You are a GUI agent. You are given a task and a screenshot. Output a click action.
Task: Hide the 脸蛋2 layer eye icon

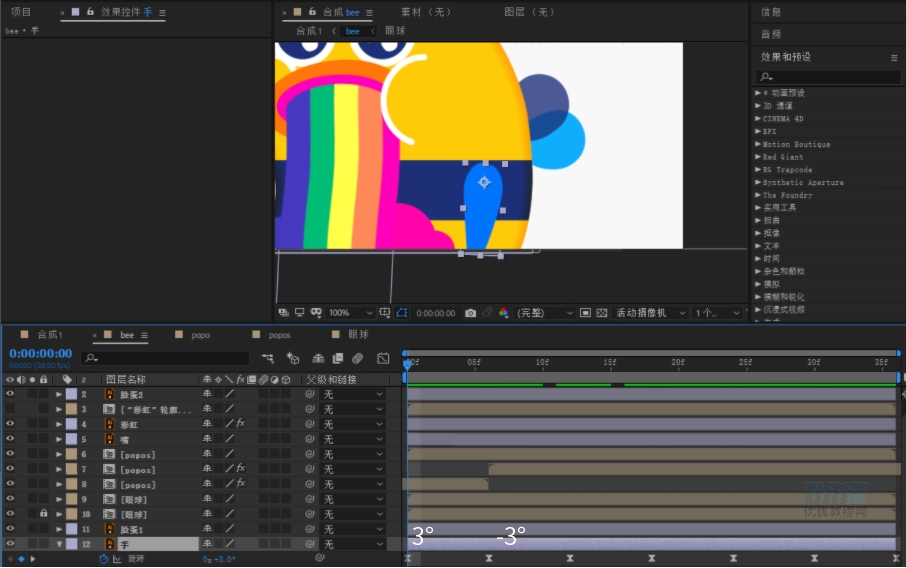point(10,393)
